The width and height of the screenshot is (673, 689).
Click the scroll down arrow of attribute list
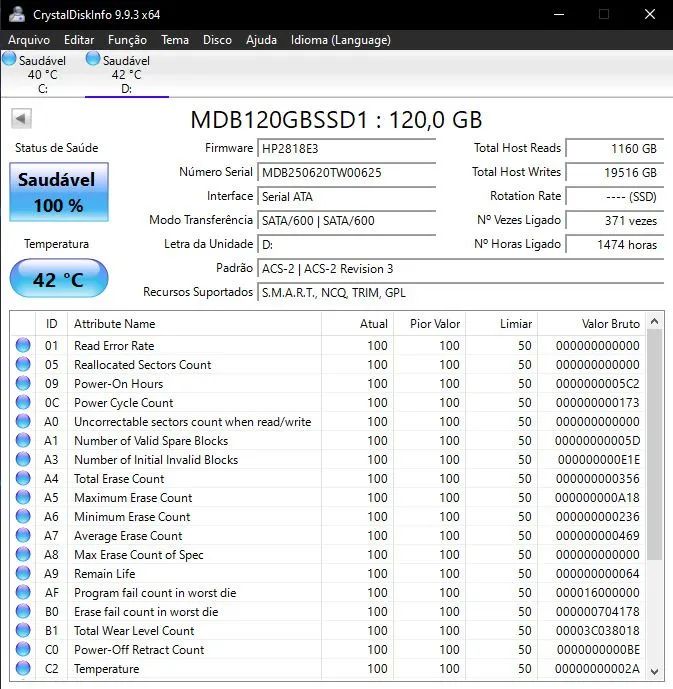click(654, 671)
